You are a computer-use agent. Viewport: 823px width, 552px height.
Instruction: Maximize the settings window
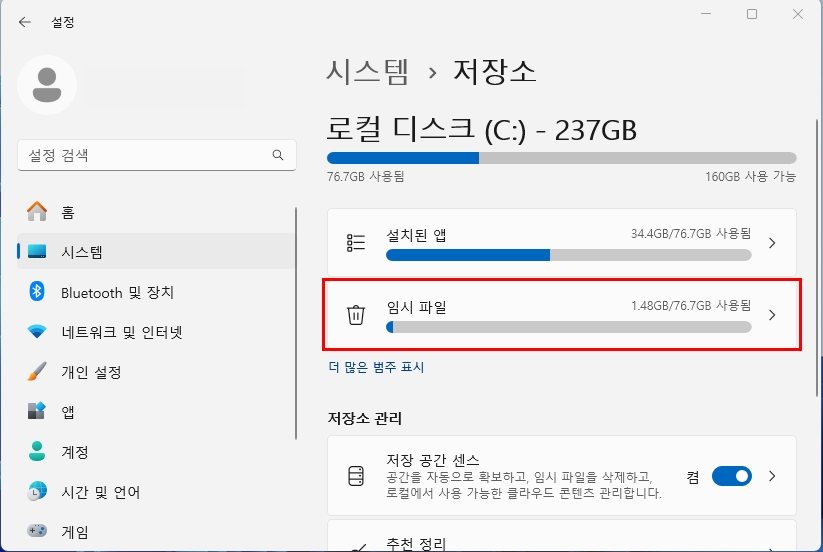pos(752,14)
